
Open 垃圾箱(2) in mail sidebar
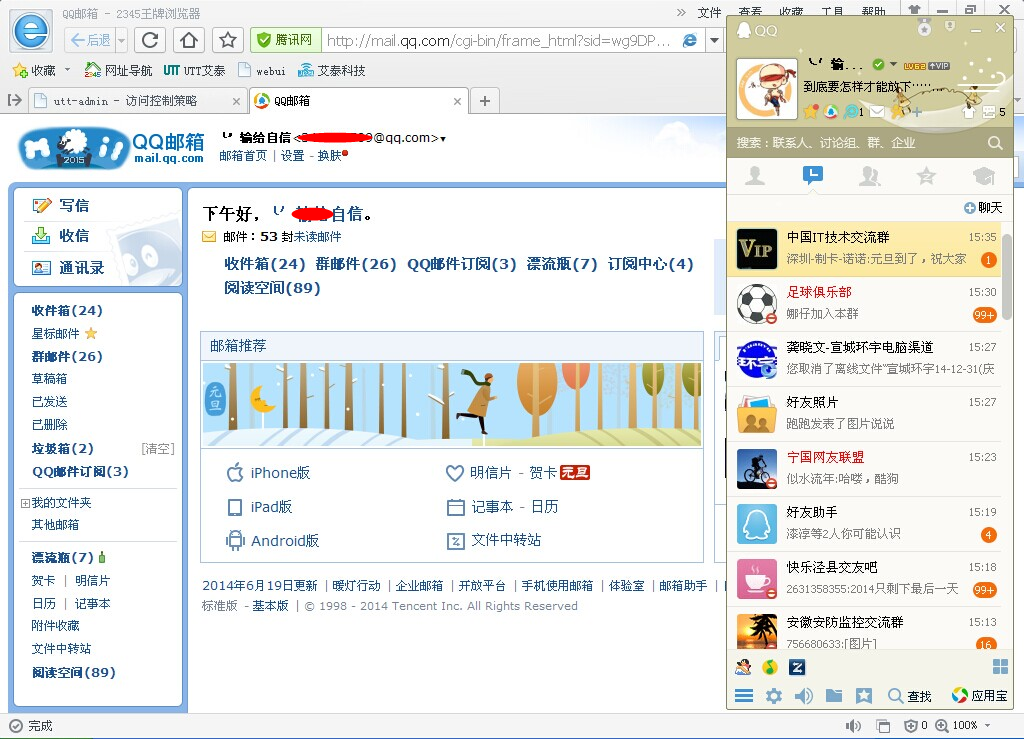pos(63,448)
